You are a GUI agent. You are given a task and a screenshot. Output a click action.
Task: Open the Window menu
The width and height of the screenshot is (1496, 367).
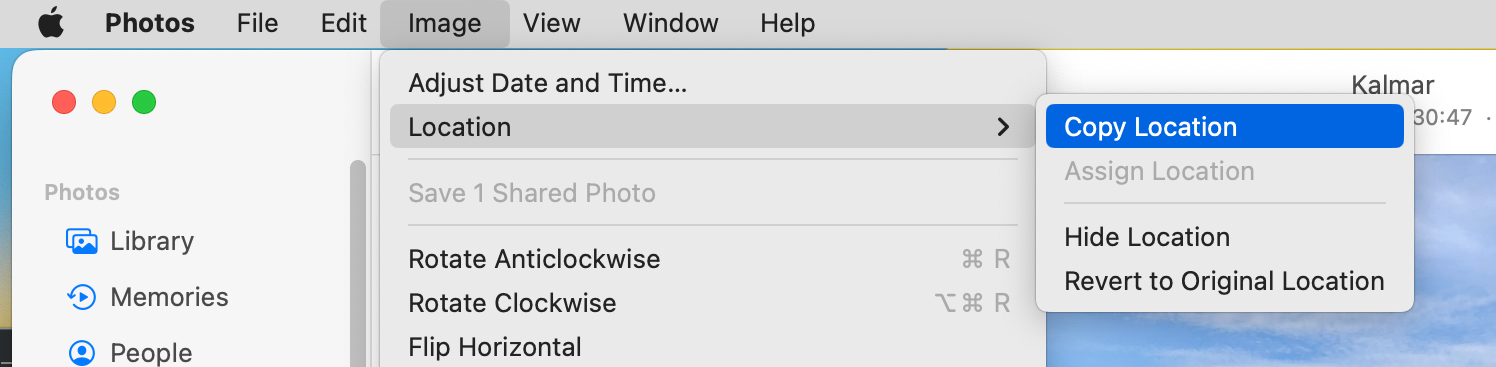[x=671, y=23]
